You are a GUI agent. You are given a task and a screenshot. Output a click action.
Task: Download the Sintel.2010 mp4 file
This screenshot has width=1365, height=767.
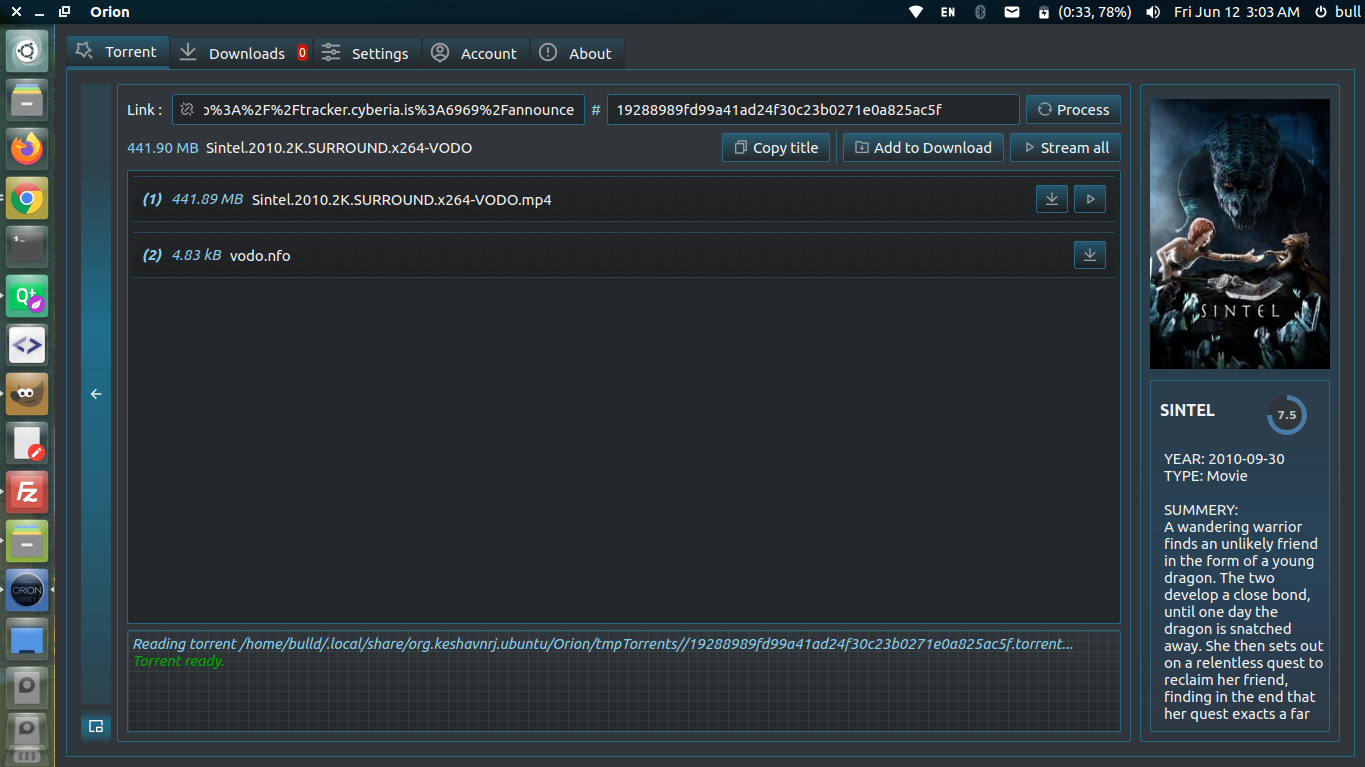click(1051, 199)
